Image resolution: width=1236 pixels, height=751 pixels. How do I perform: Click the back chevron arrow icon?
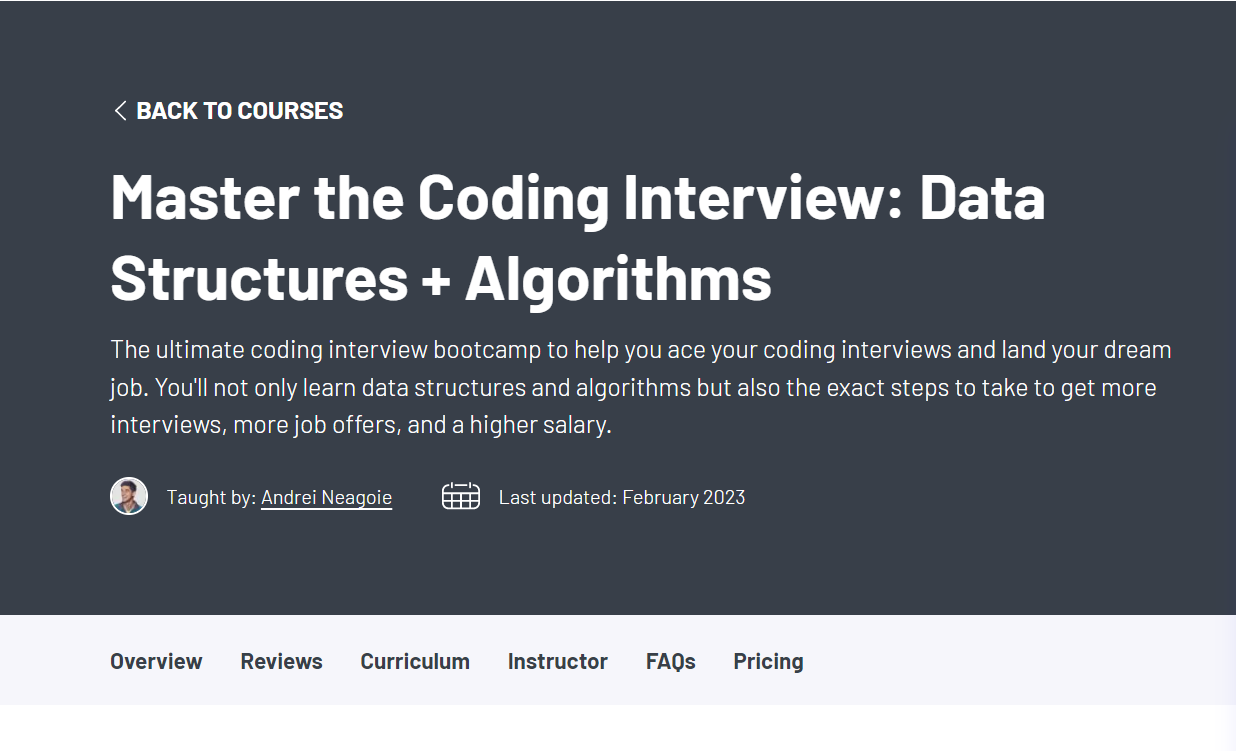point(120,111)
